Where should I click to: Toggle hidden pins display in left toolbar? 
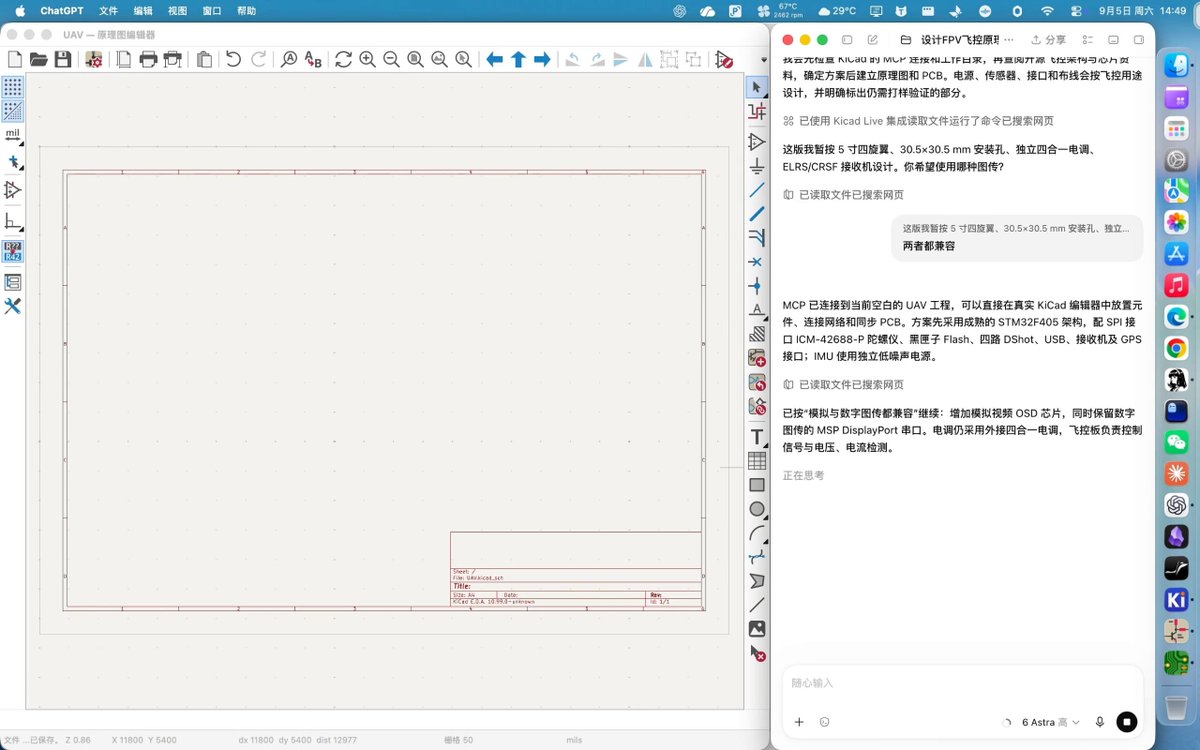tap(13, 190)
